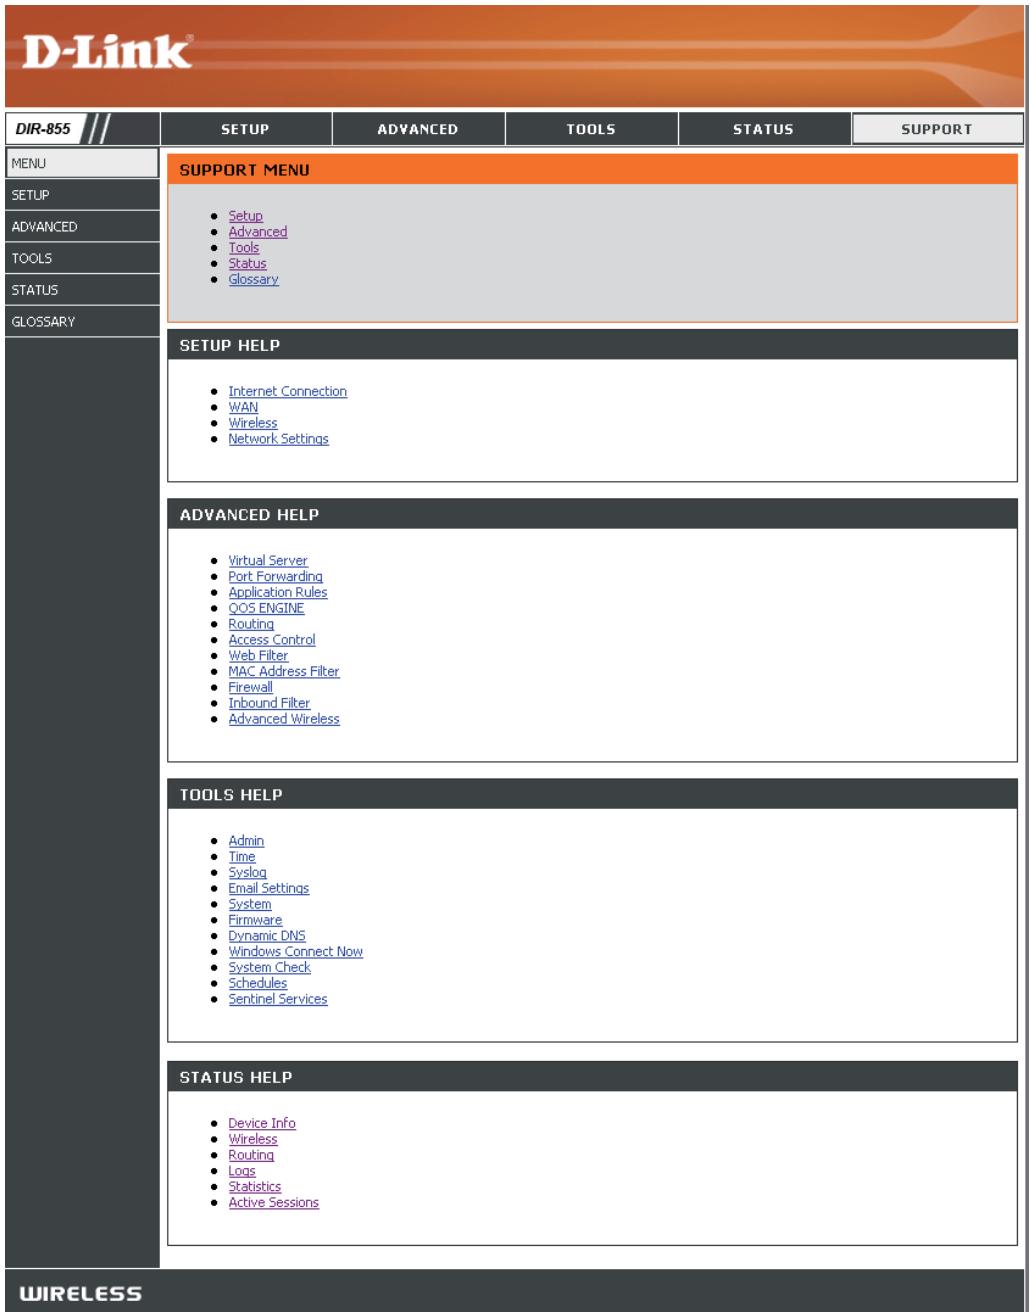Open the Windows Connect Now link
This screenshot has height=1312, width=1031.
point(295,952)
